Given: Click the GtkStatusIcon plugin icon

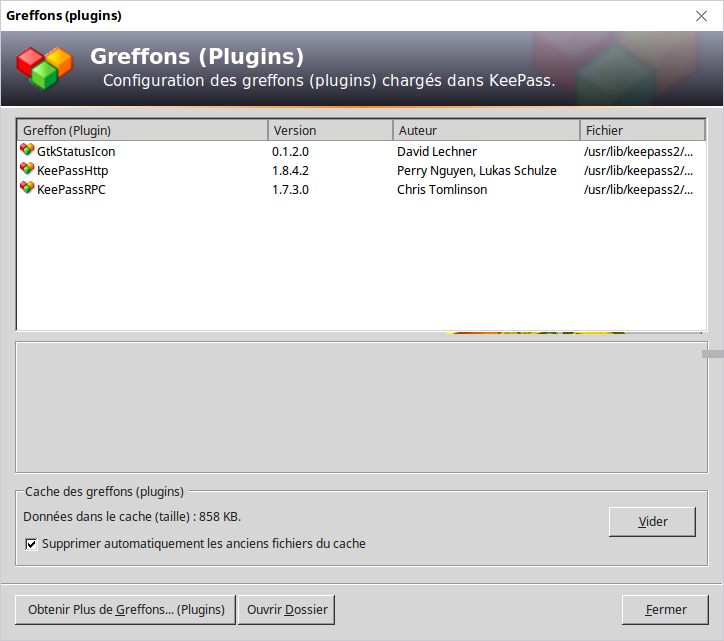Looking at the screenshot, I should [x=27, y=151].
